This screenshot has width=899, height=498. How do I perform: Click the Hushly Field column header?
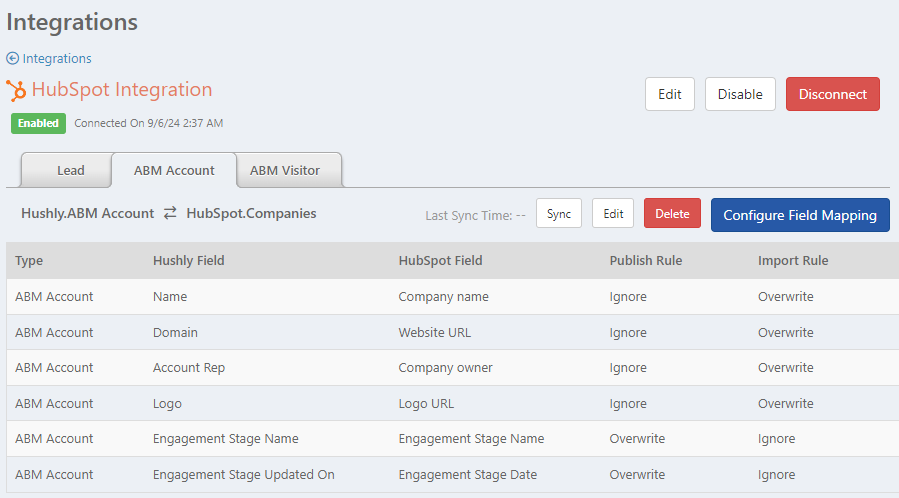point(189,261)
